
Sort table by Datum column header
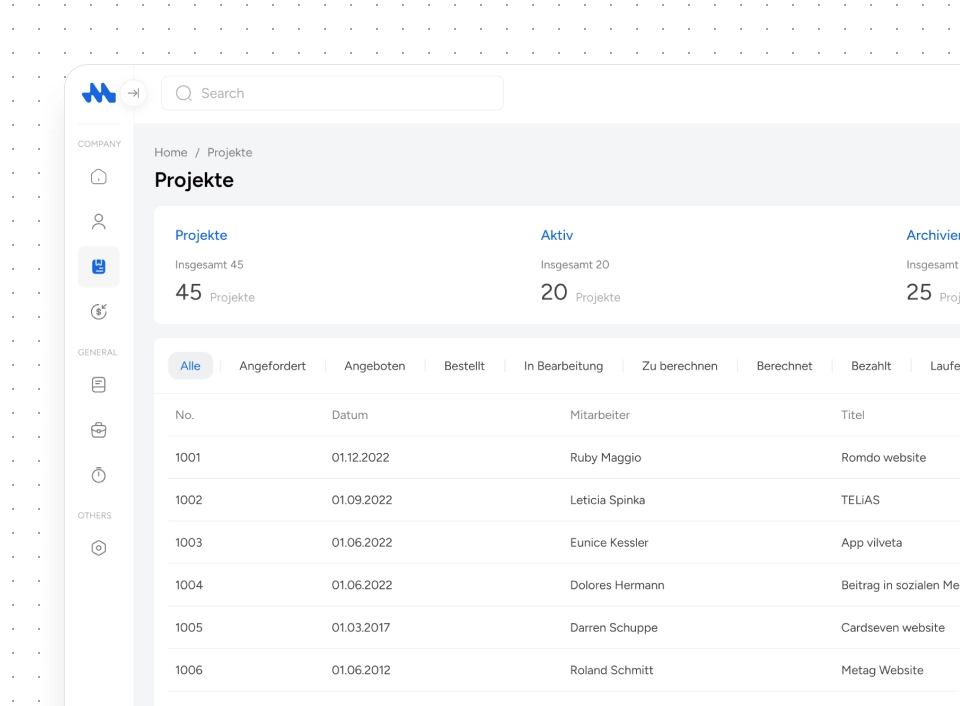point(350,415)
